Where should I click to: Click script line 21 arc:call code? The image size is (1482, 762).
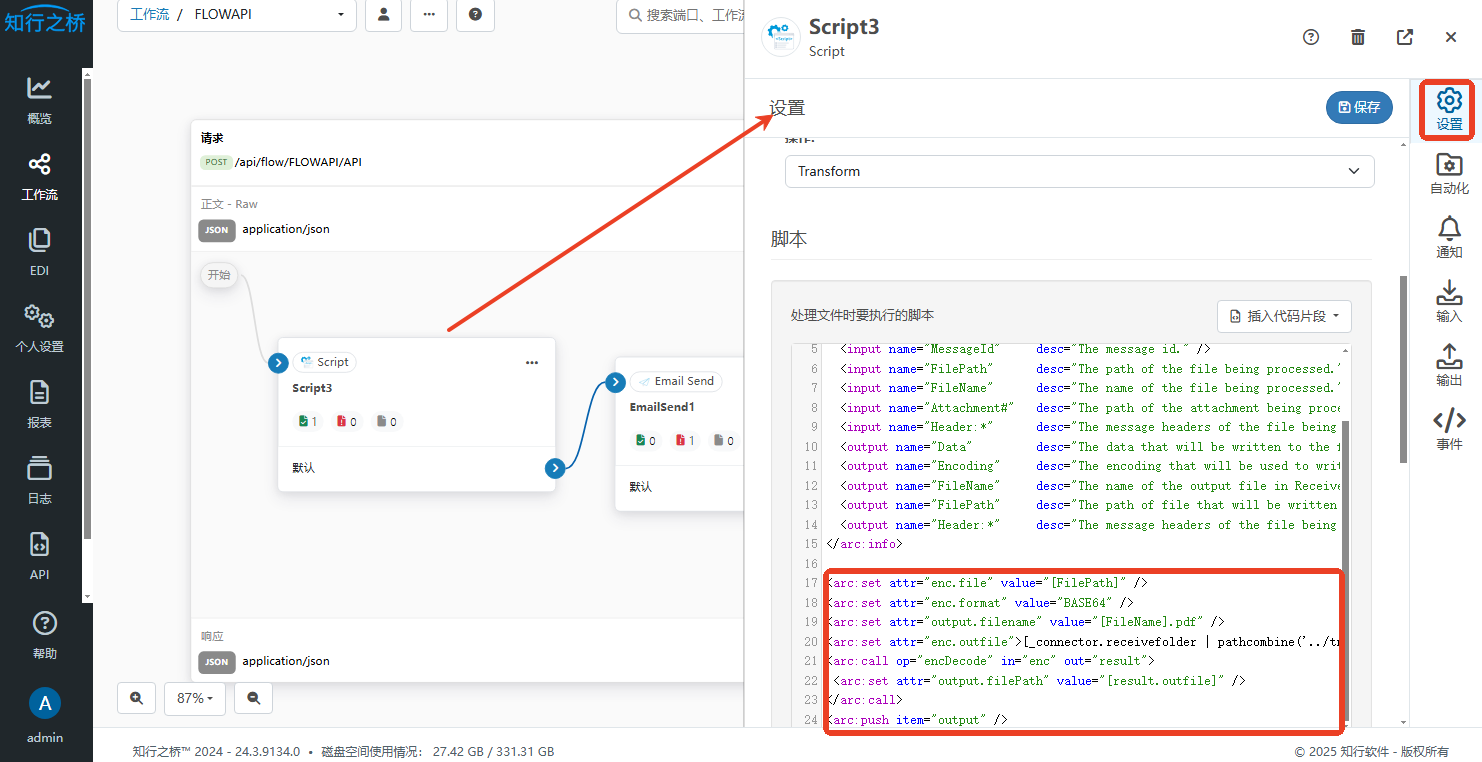(x=990, y=661)
